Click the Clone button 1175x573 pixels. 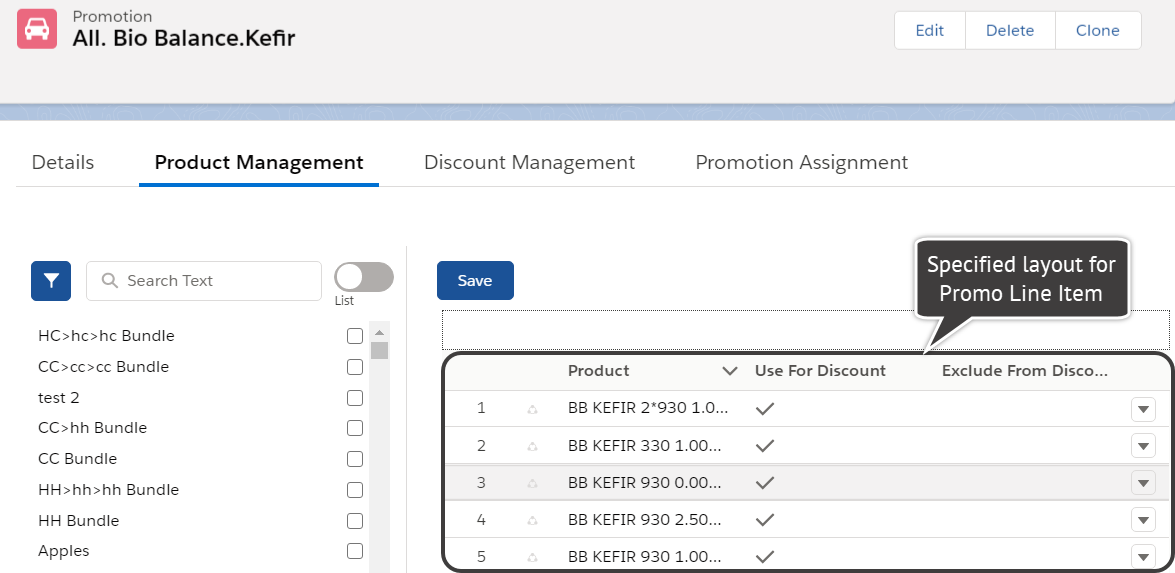point(1098,31)
